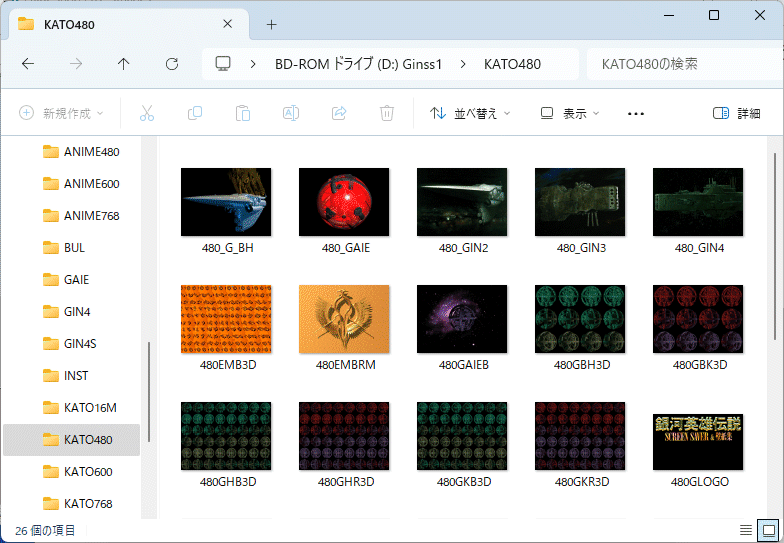Click the 26 個の項目 status text
Image resolution: width=784 pixels, height=543 pixels.
coord(45,530)
